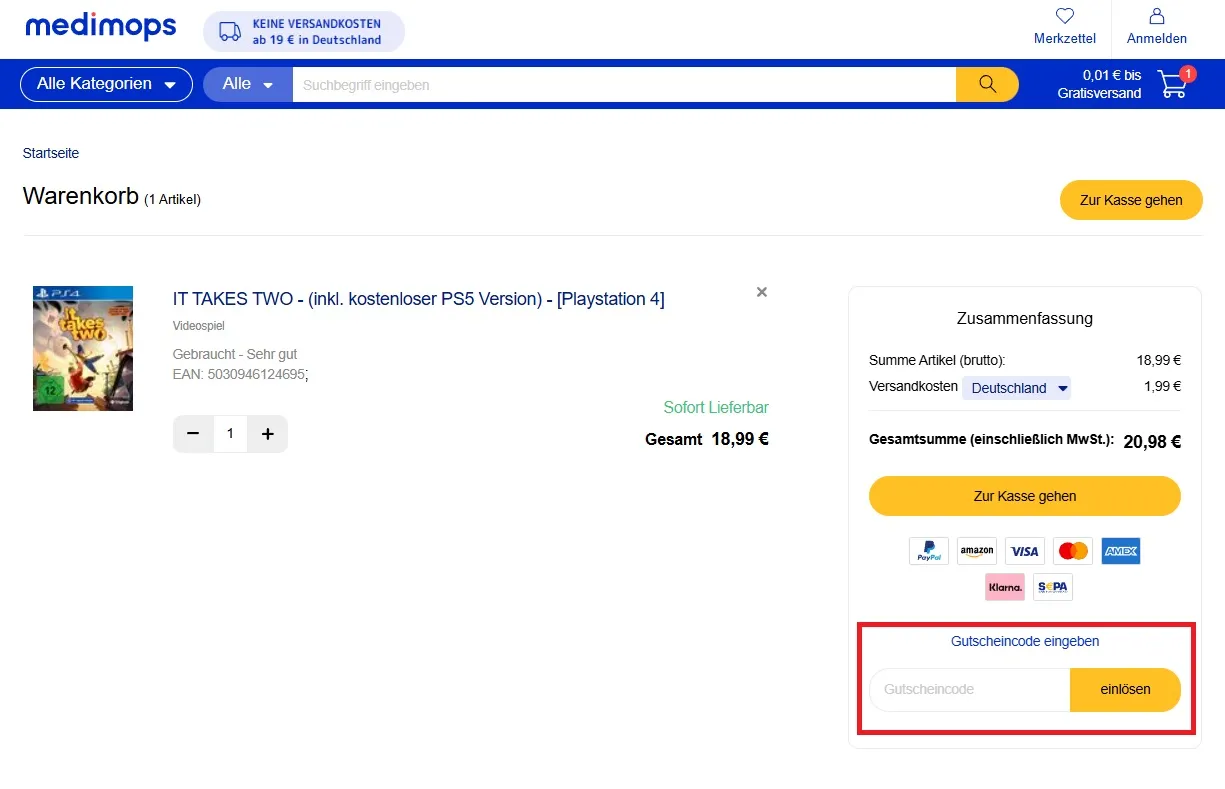The height and width of the screenshot is (789, 1225).
Task: Click the Klarna payment icon
Action: [x=1004, y=587]
